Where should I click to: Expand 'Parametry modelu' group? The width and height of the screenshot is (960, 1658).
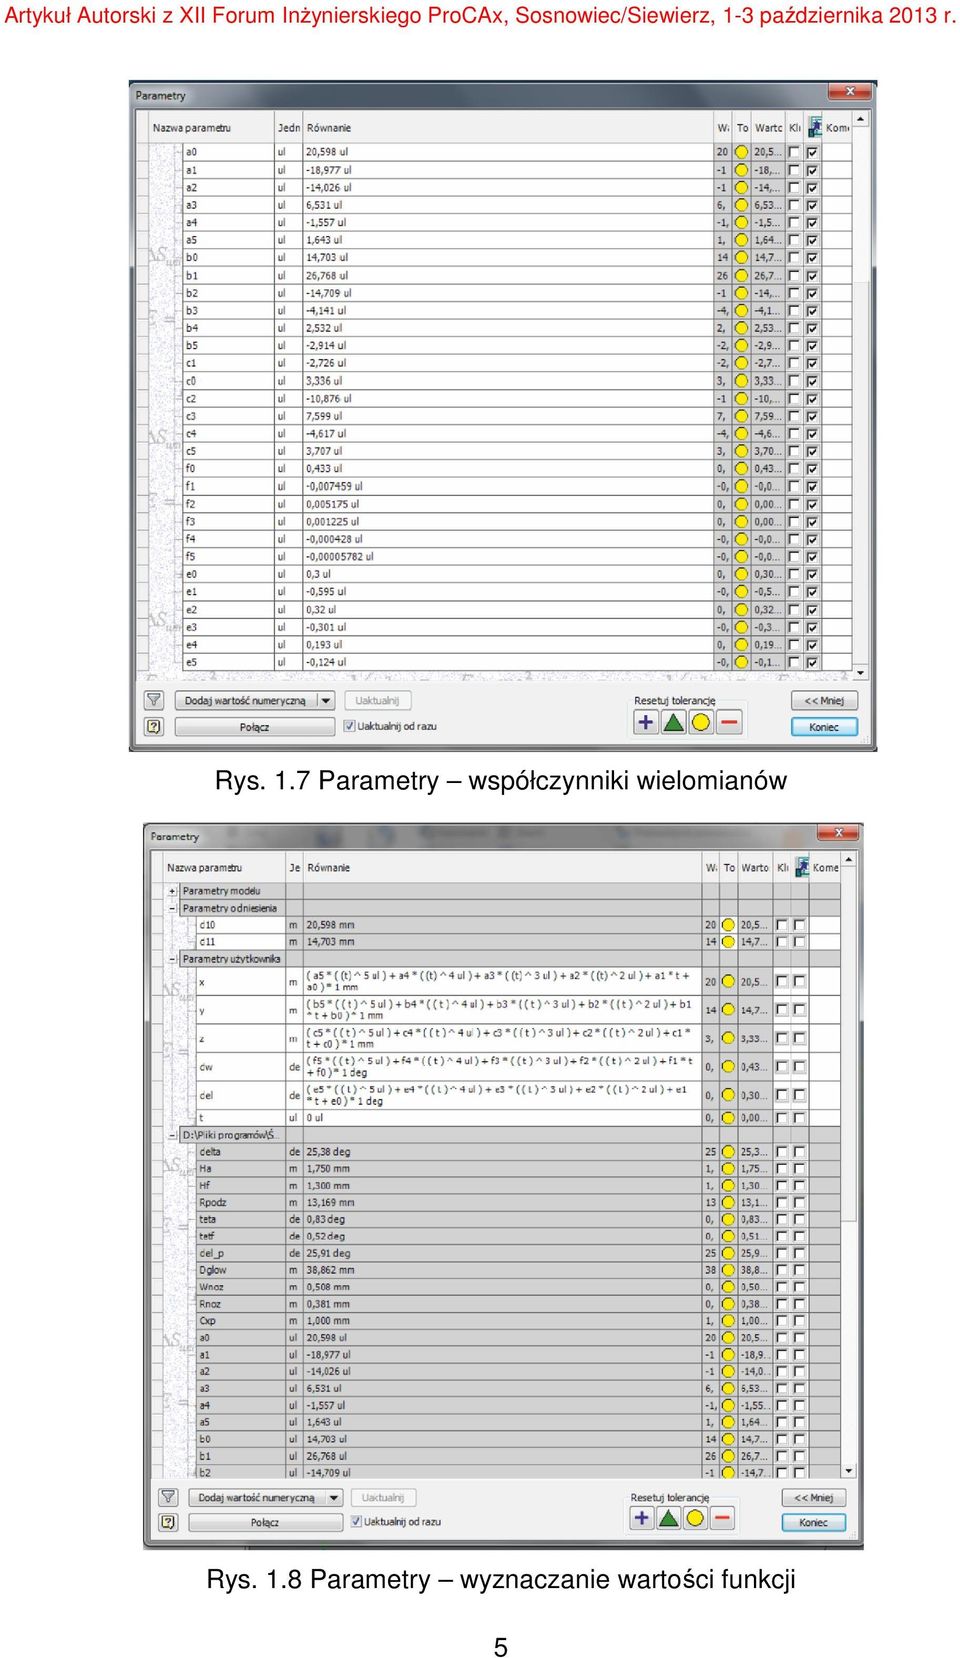coord(172,891)
